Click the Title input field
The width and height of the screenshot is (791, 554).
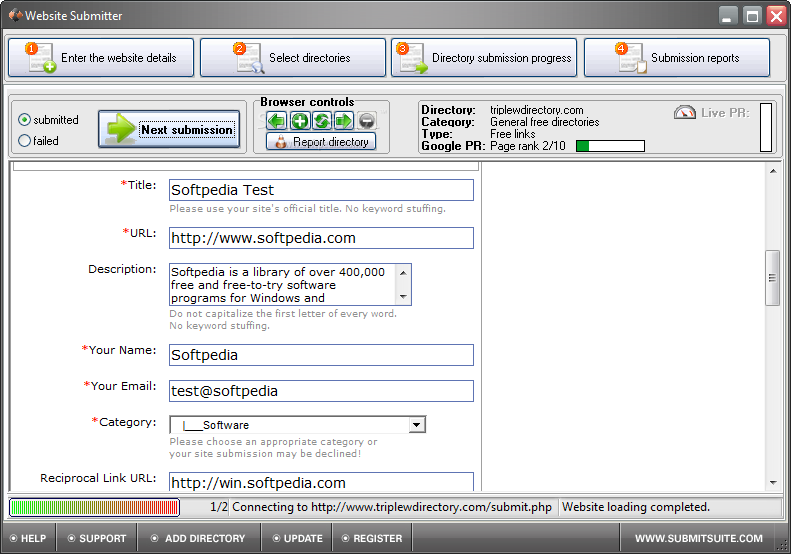pyautogui.click(x=321, y=190)
